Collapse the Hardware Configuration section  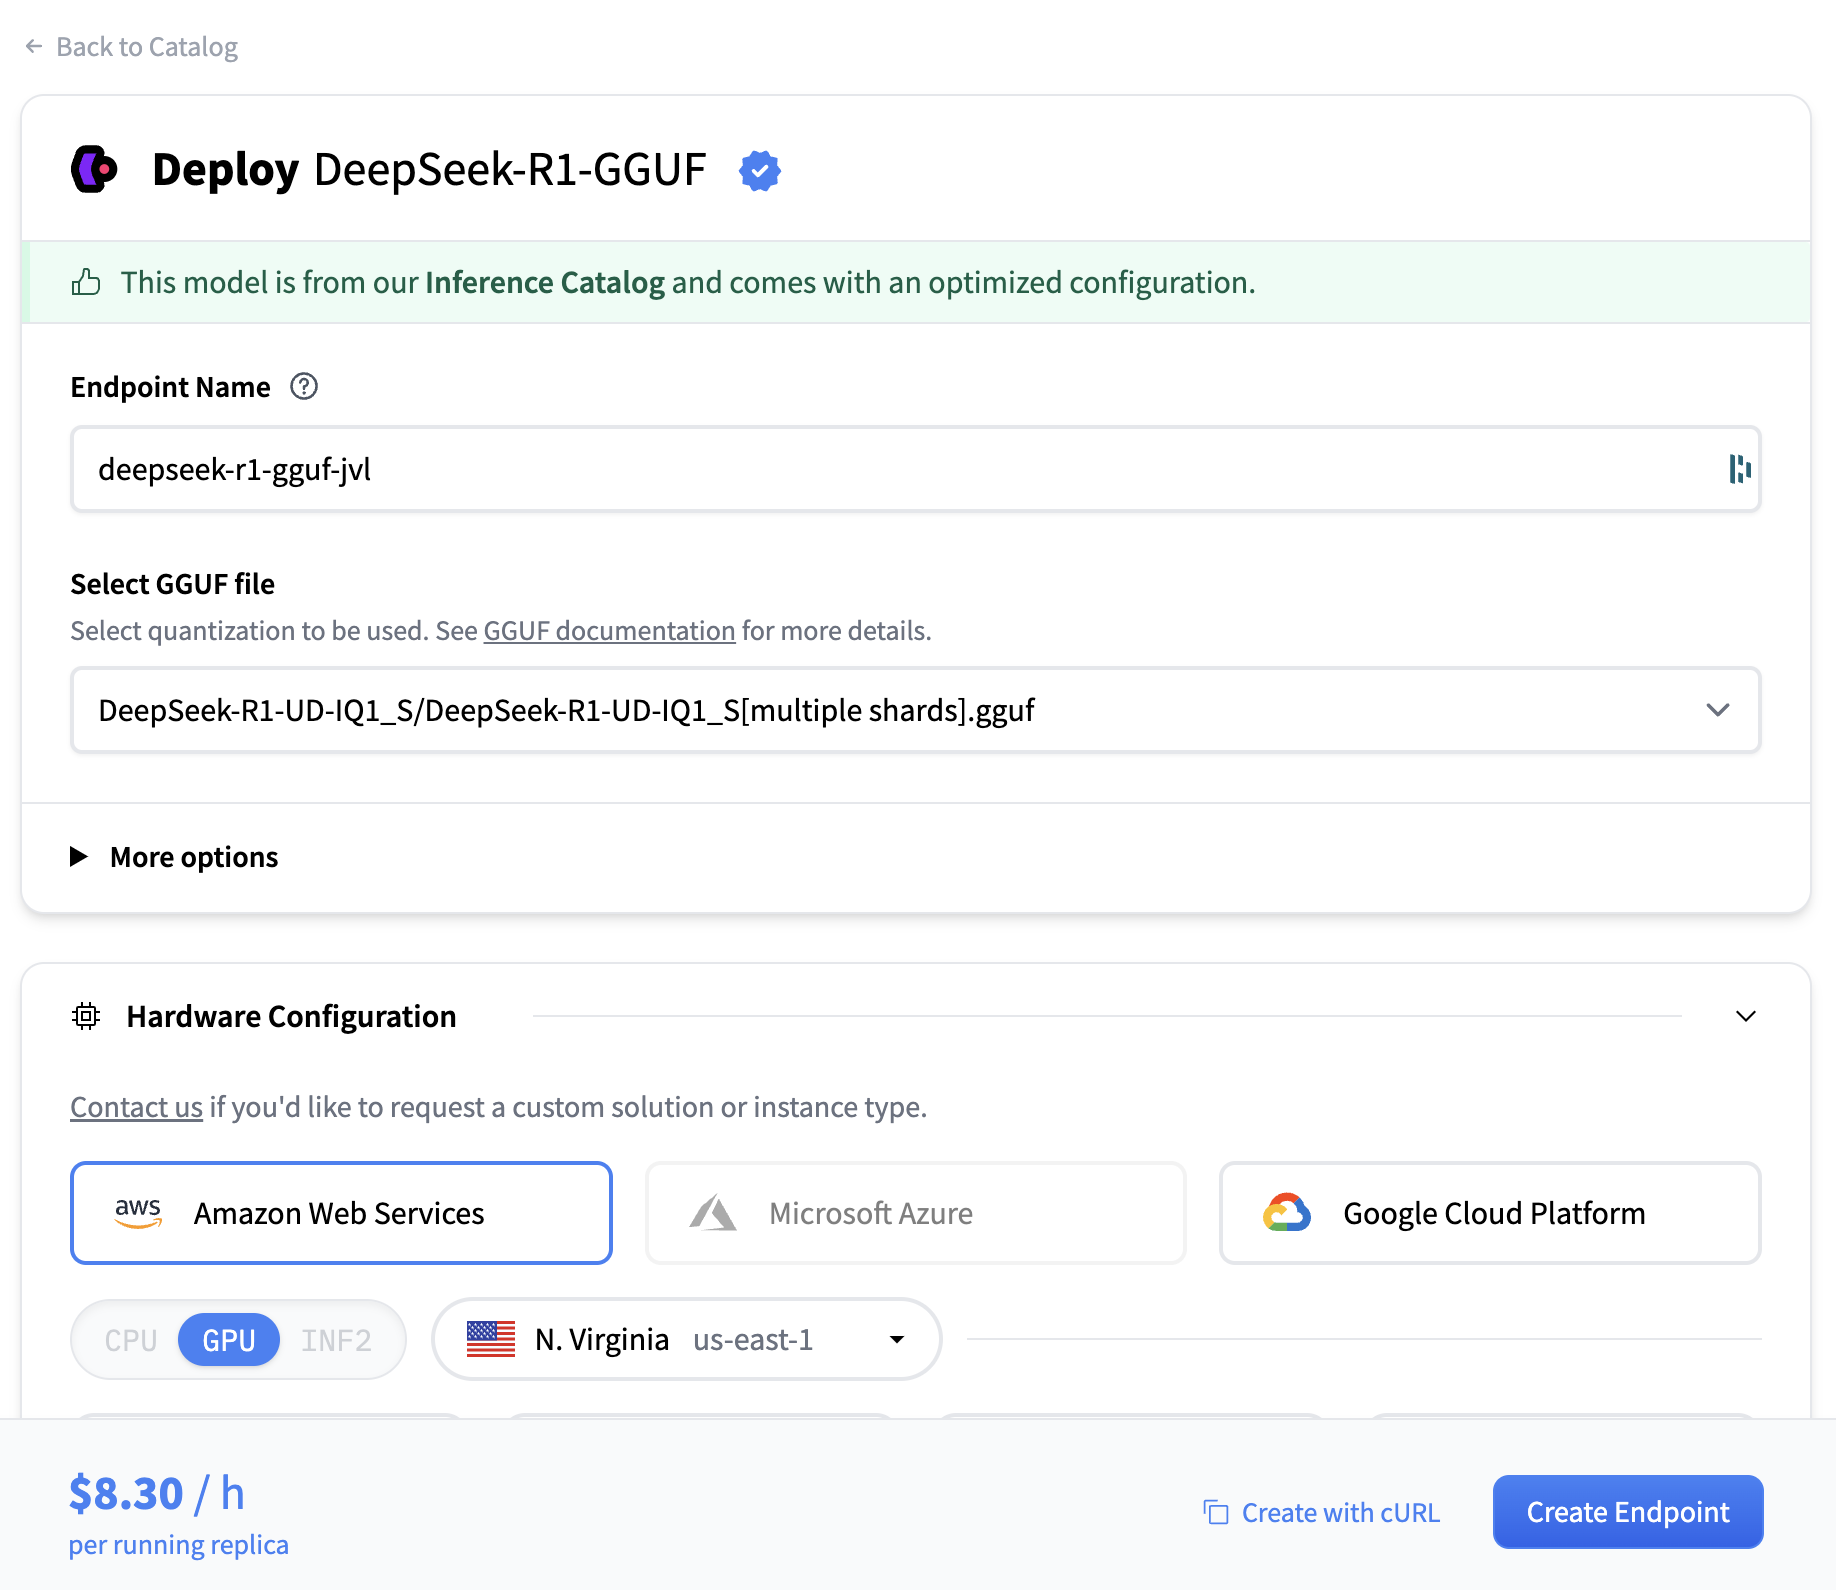tap(1745, 1016)
